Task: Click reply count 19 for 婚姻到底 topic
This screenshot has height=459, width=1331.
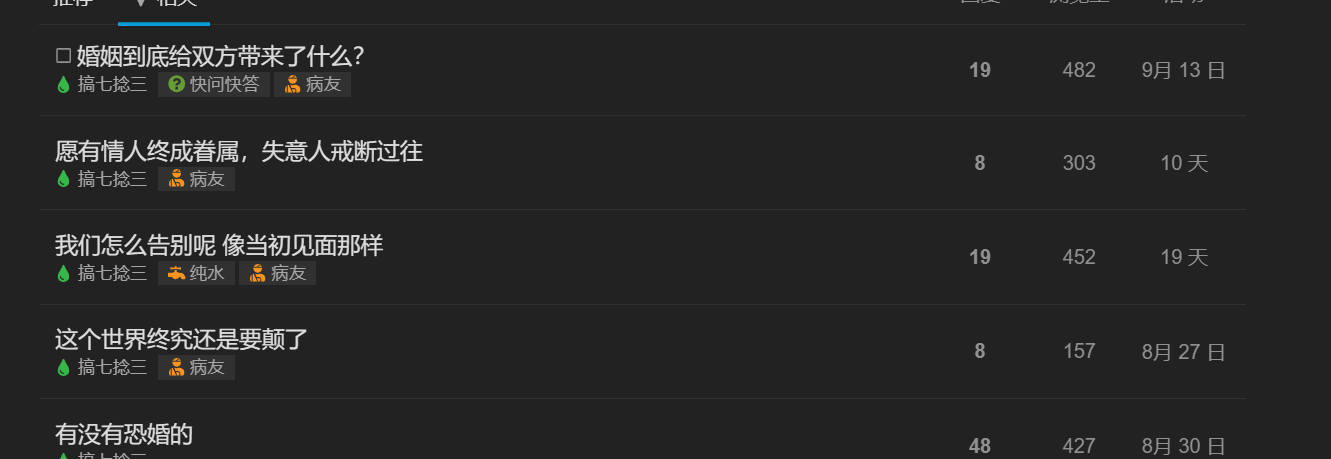Action: 980,70
